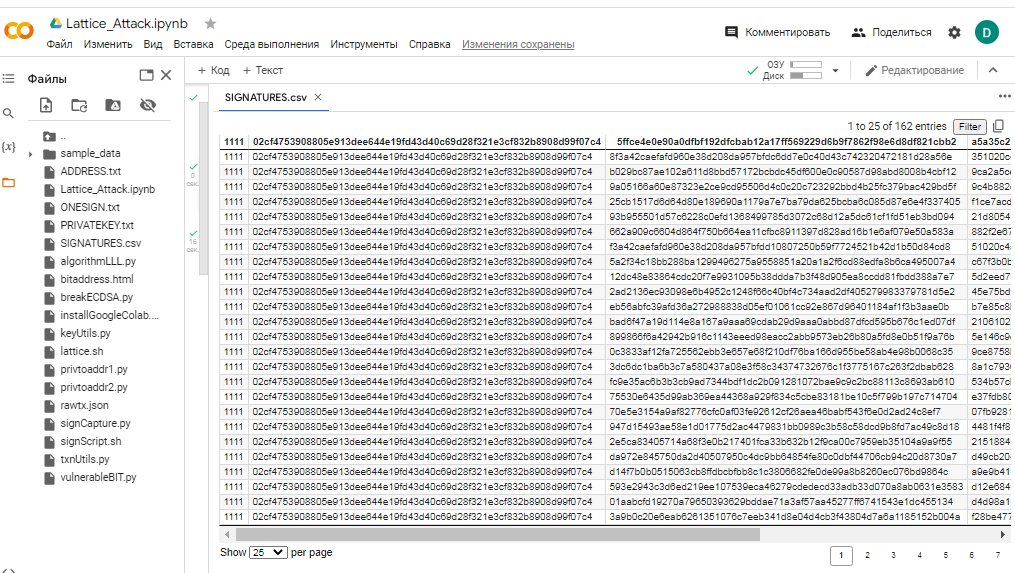
Task: Open signCapture.py file
Action: coord(95,423)
